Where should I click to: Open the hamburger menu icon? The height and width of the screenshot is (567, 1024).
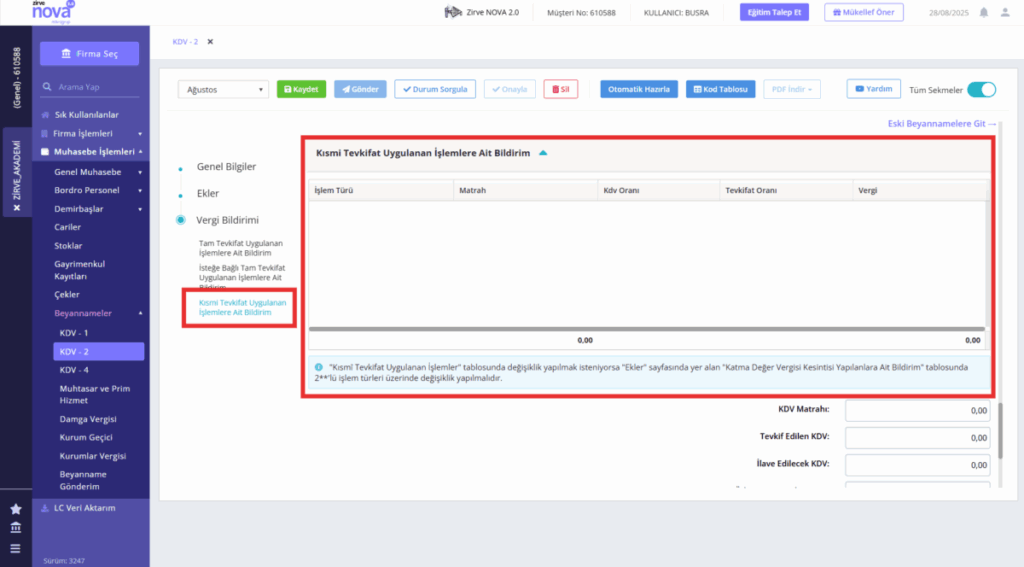[x=16, y=549]
